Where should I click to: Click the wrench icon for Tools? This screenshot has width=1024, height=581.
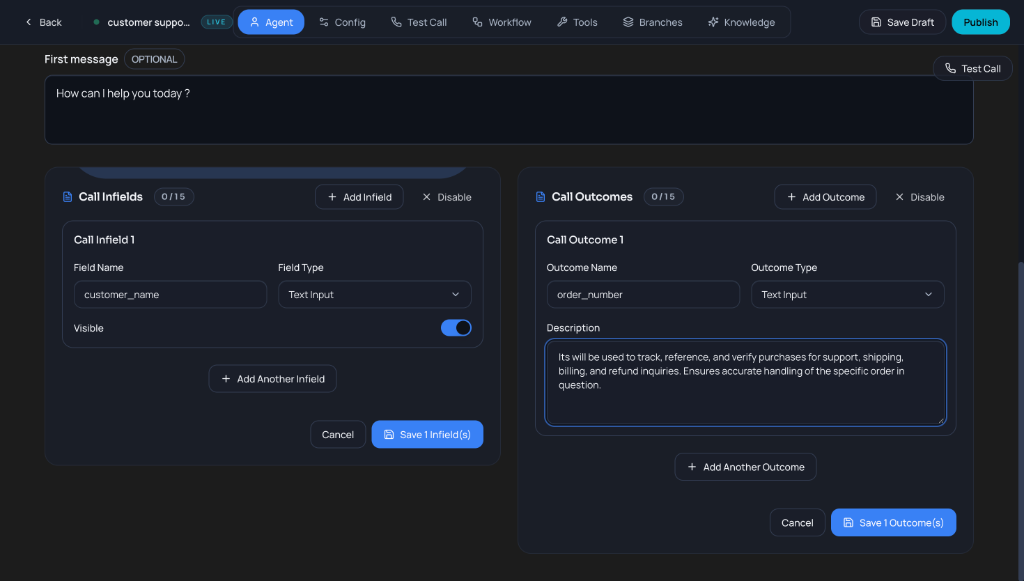click(561, 21)
